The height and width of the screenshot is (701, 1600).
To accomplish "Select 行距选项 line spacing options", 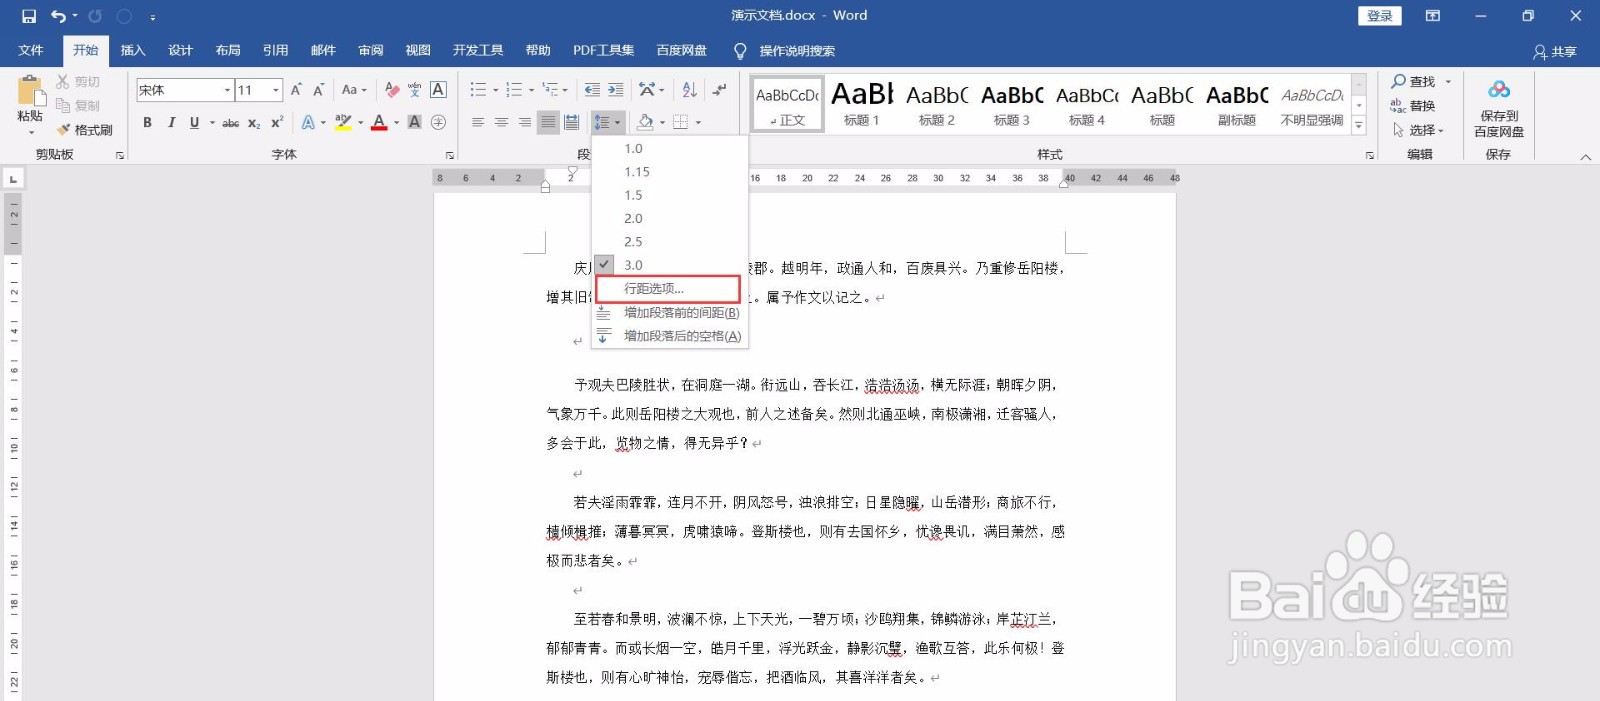I will click(x=668, y=289).
